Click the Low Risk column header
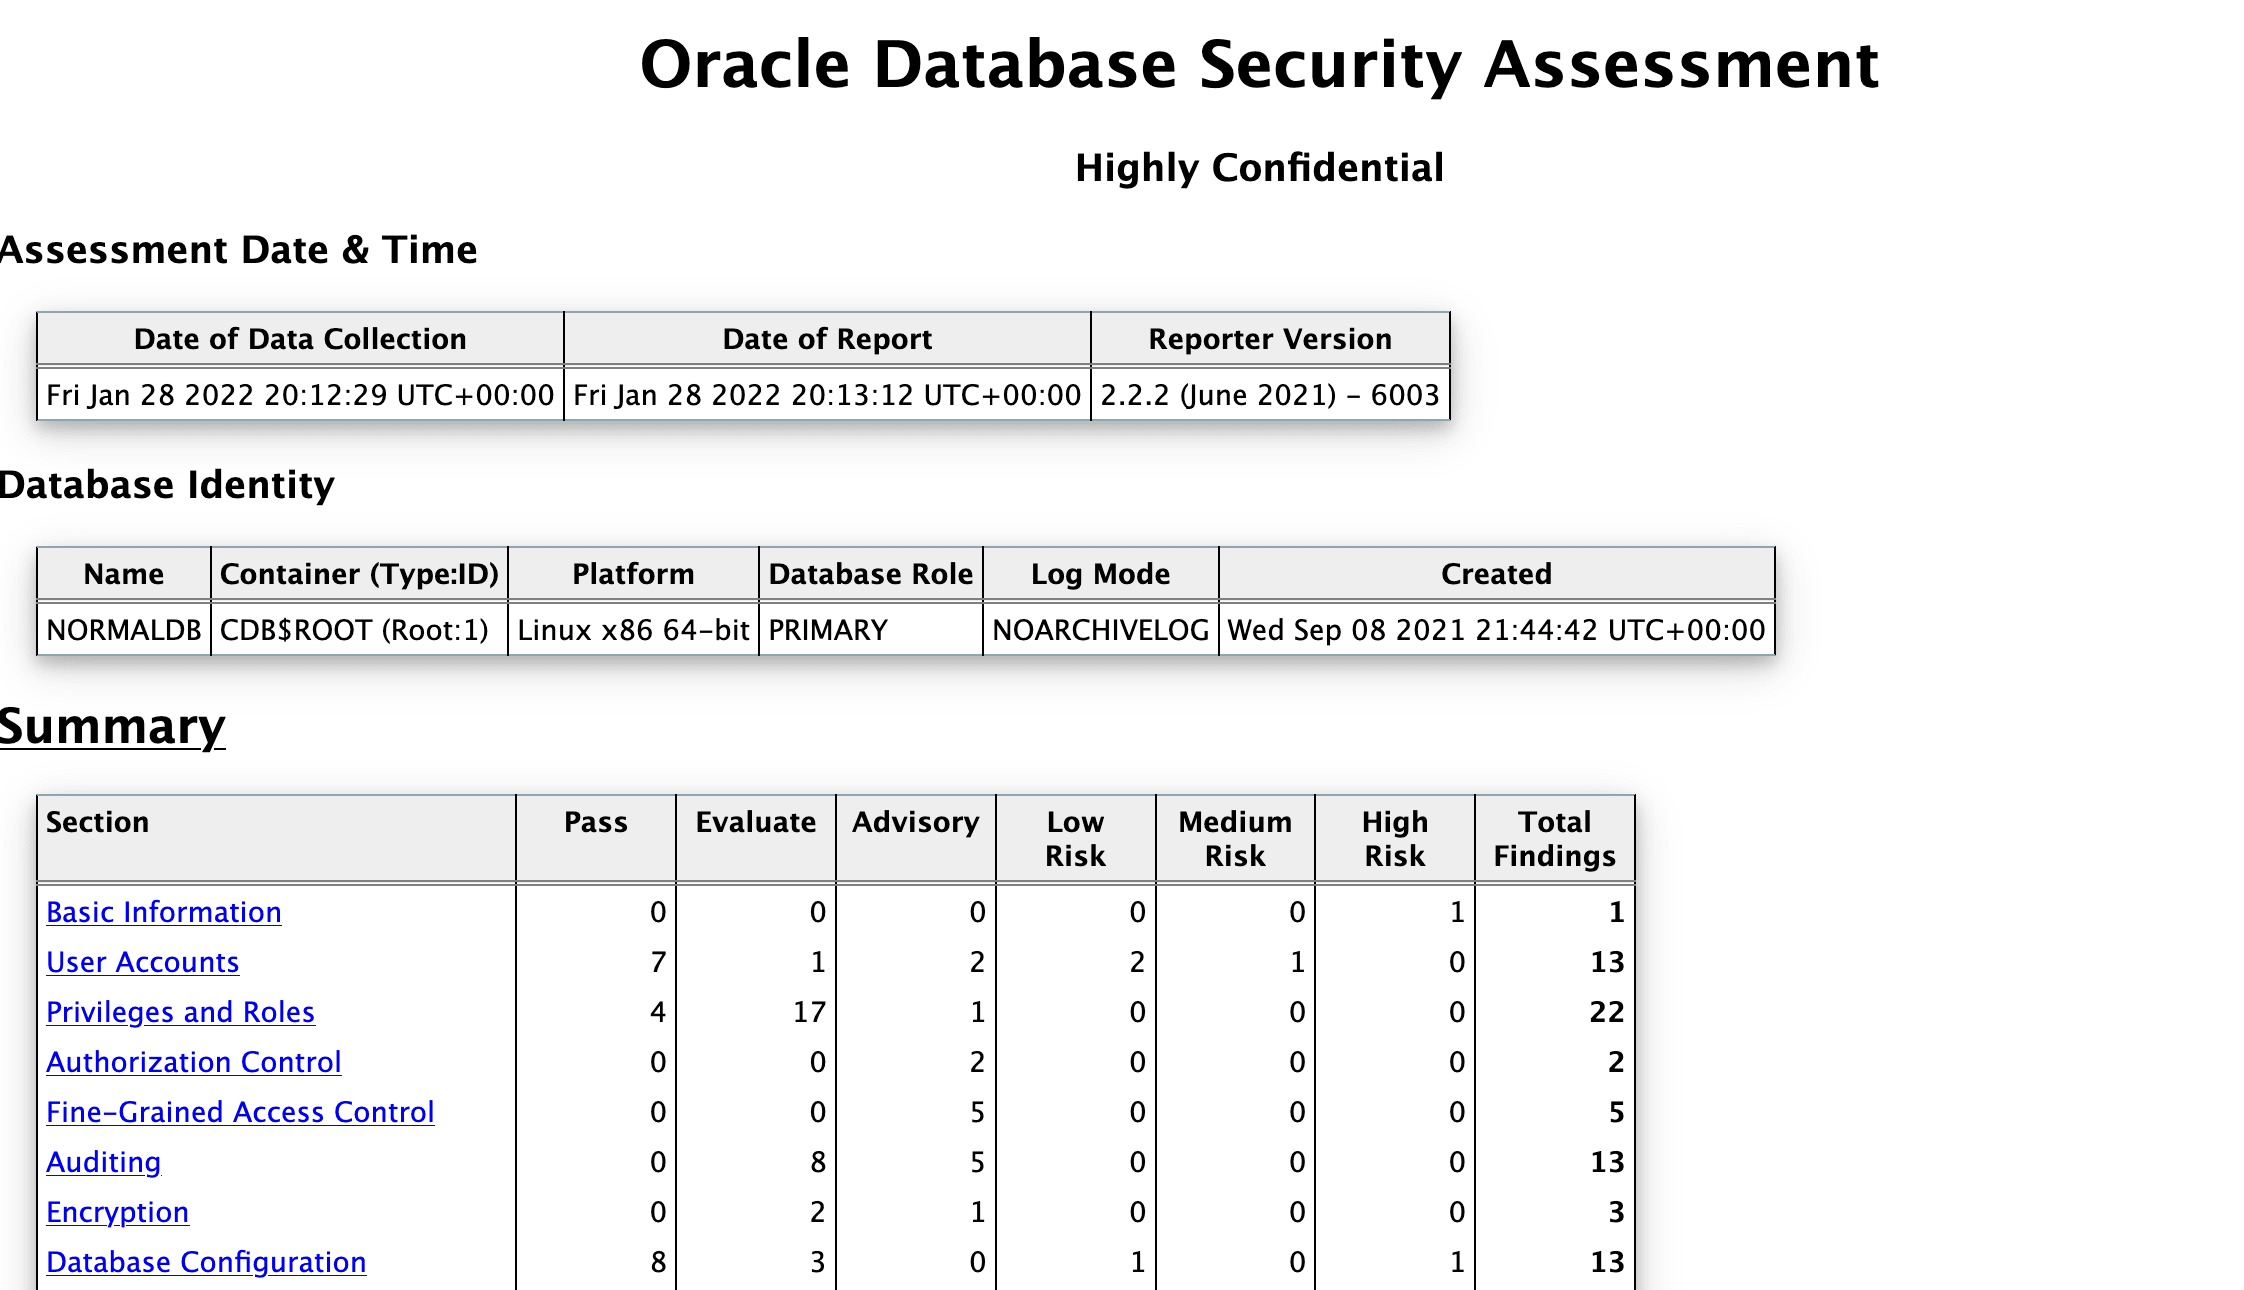 point(1076,839)
